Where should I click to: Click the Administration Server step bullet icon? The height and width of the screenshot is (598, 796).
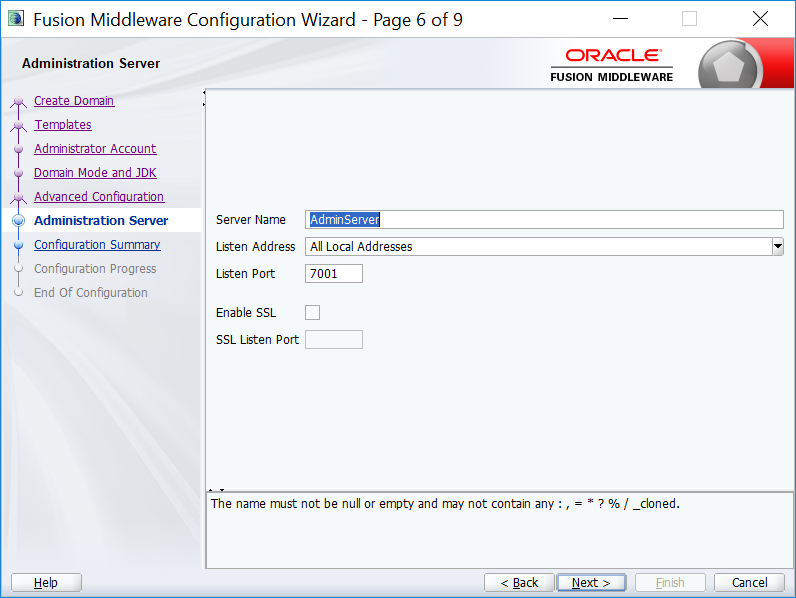[18, 221]
